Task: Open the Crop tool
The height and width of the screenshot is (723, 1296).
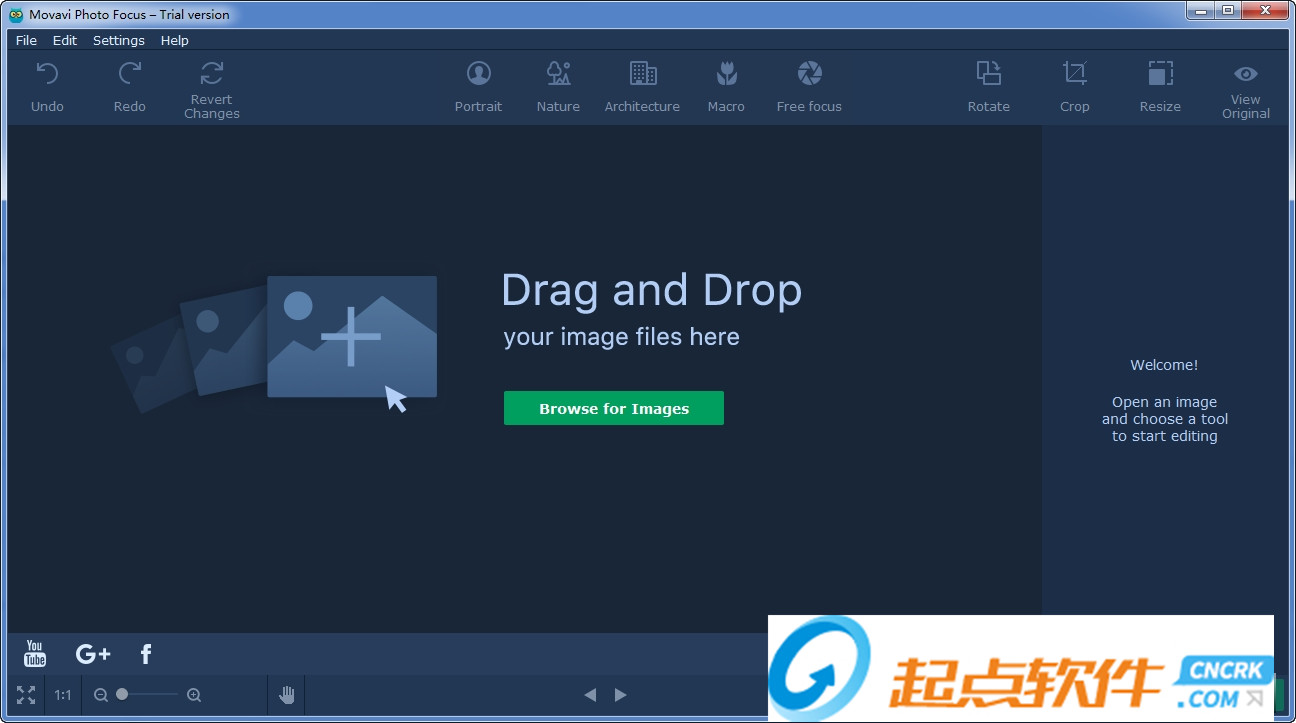Action: (x=1074, y=85)
